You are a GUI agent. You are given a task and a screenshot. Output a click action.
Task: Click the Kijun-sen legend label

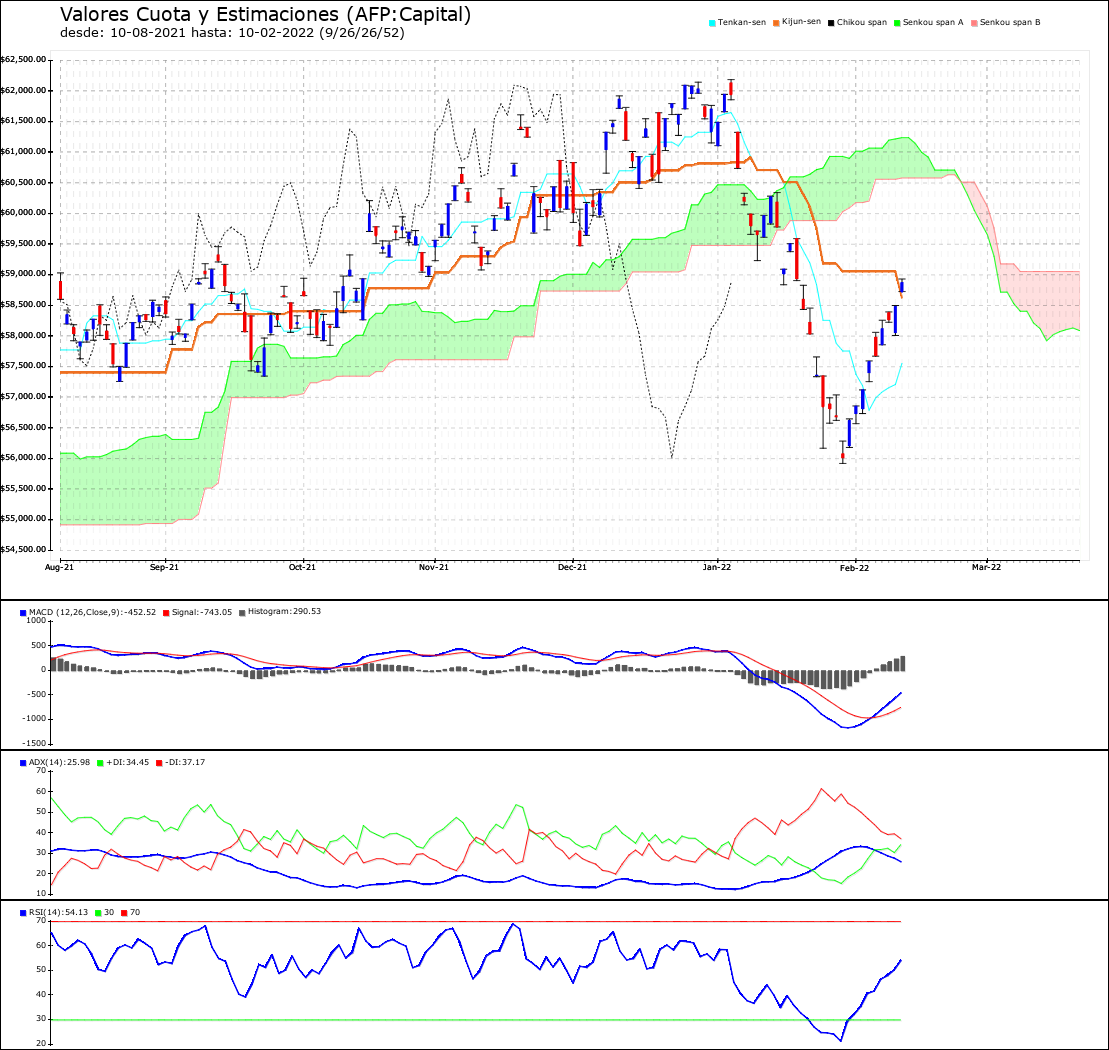point(801,22)
